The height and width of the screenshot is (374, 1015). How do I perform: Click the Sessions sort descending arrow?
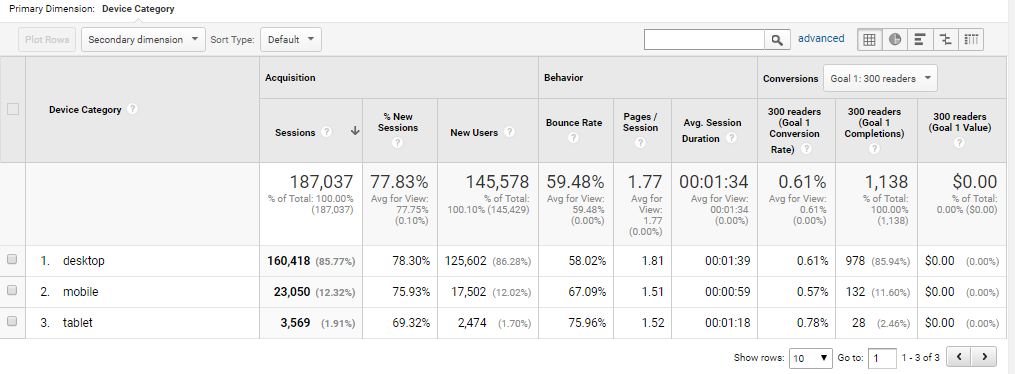click(355, 131)
